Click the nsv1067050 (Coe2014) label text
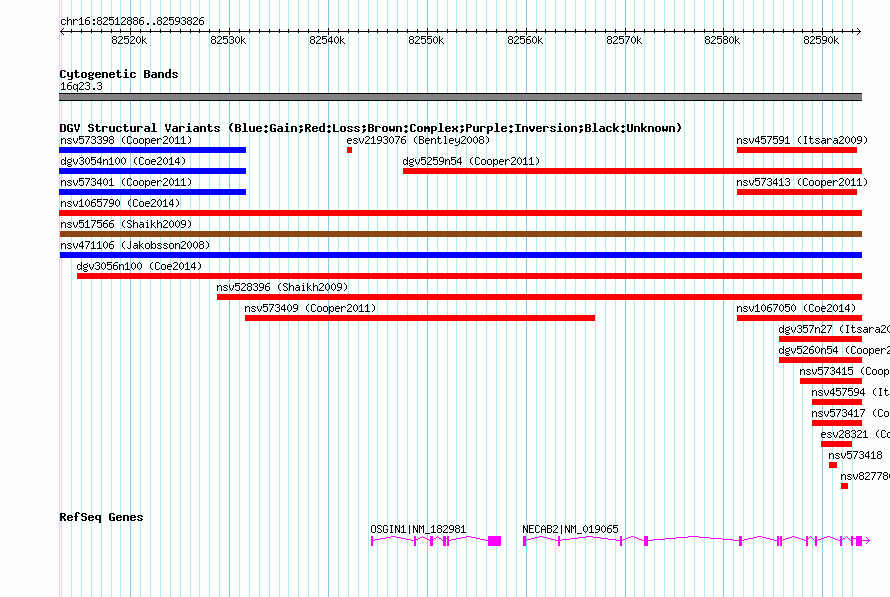The height and width of the screenshot is (597, 890). (x=796, y=308)
